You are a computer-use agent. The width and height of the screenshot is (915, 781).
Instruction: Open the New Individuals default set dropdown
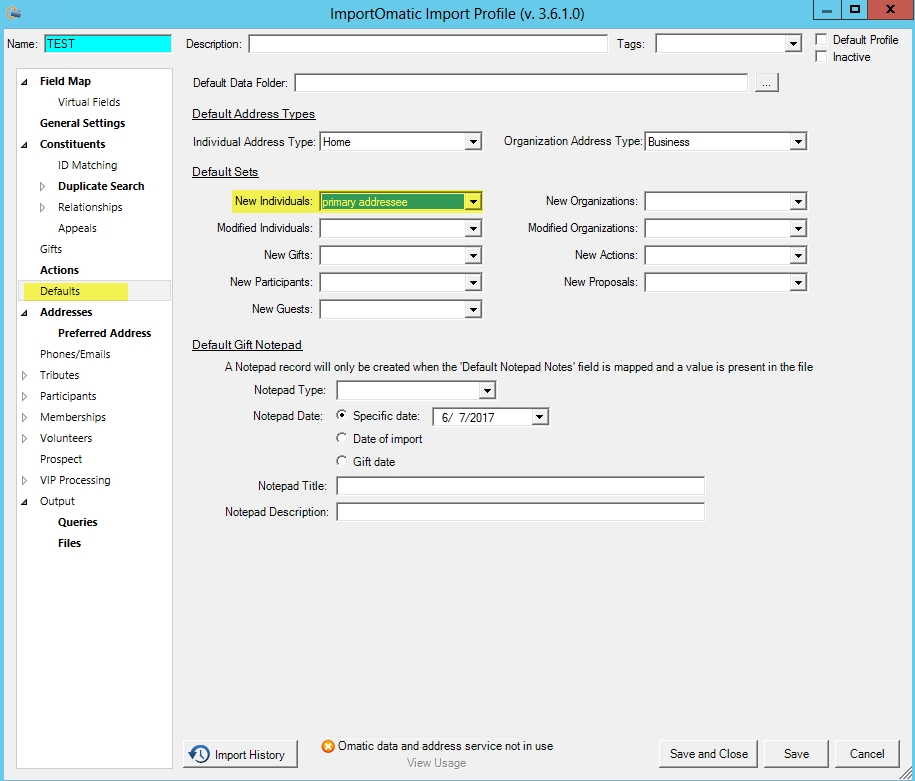(x=472, y=201)
